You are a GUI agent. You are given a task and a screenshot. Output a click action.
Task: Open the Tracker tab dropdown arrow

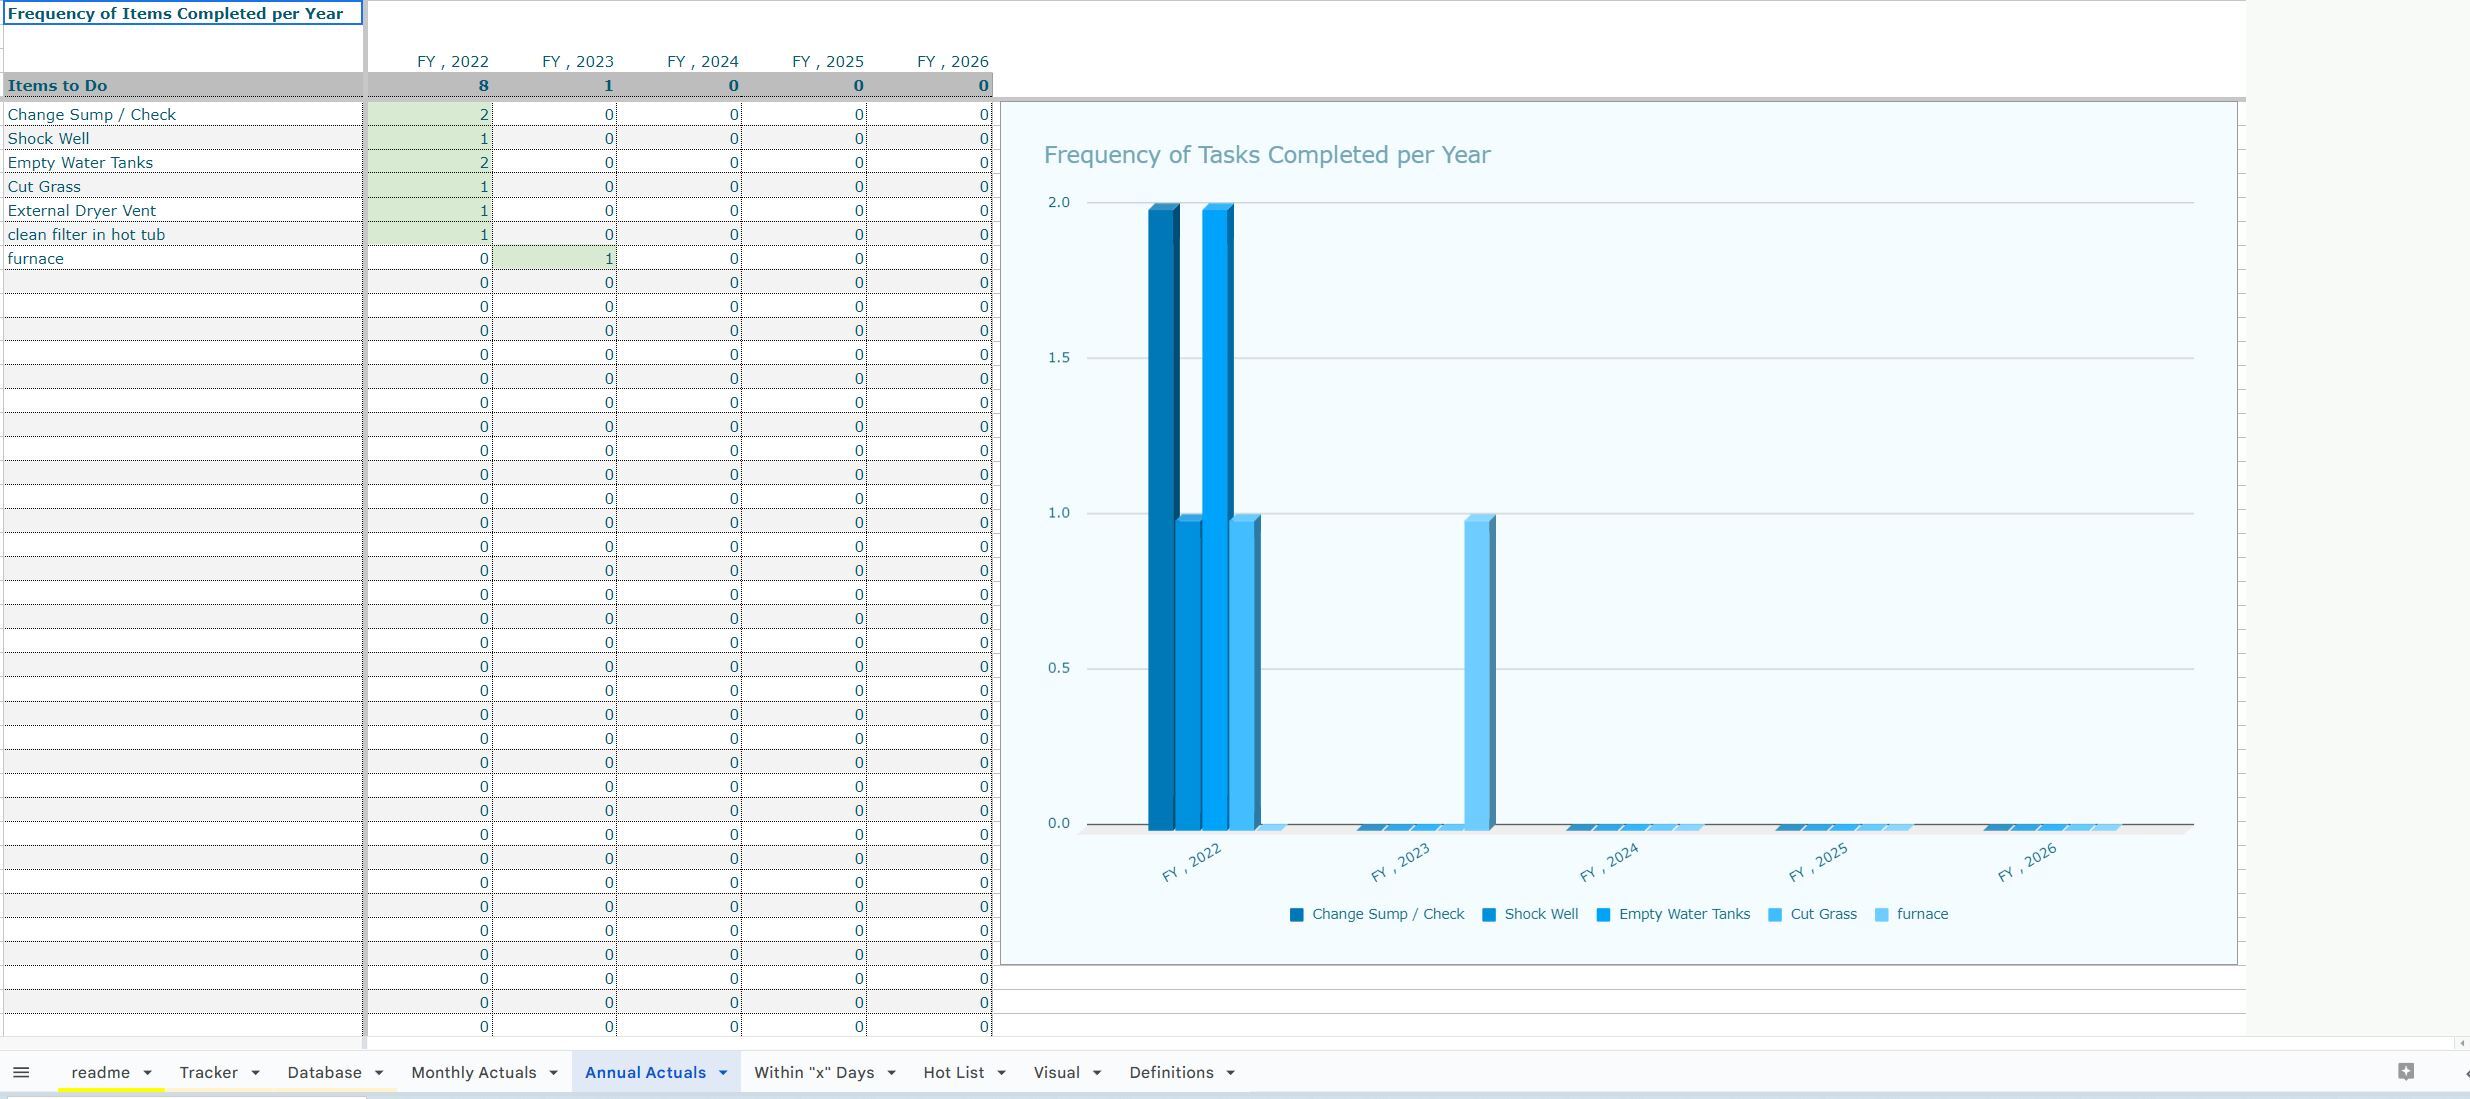255,1073
